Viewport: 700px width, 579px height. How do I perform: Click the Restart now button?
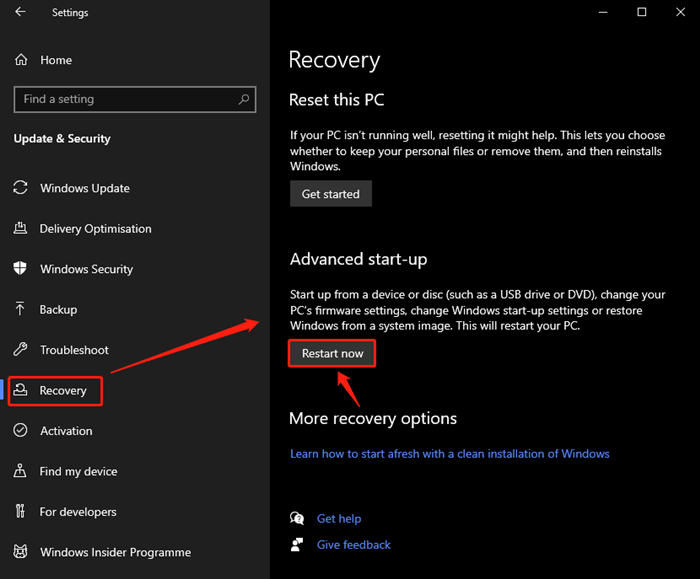point(332,353)
